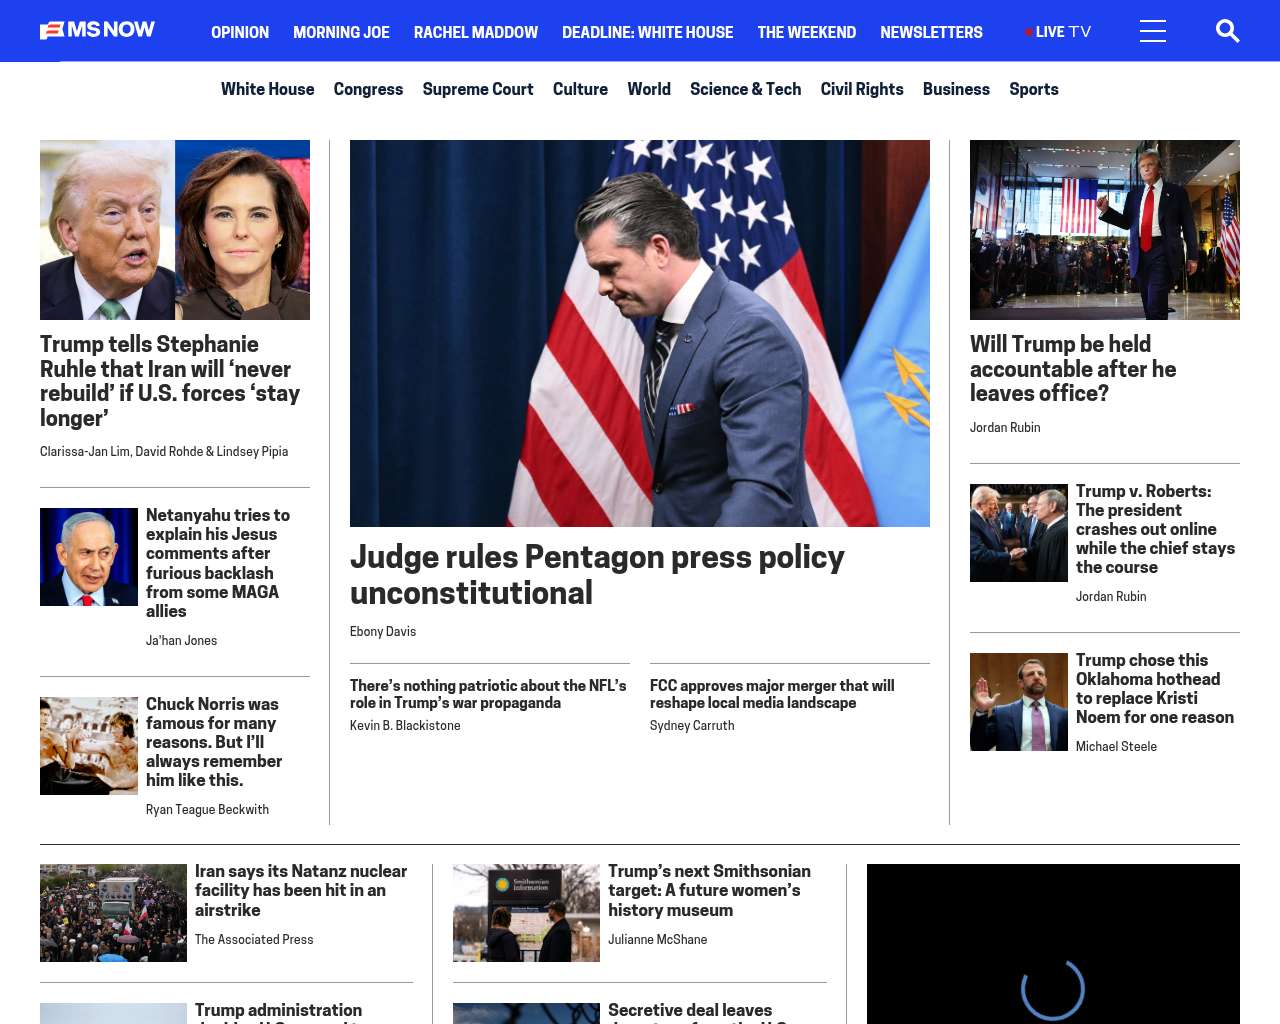
Task: Open the search magnifier icon
Action: pos(1227,31)
